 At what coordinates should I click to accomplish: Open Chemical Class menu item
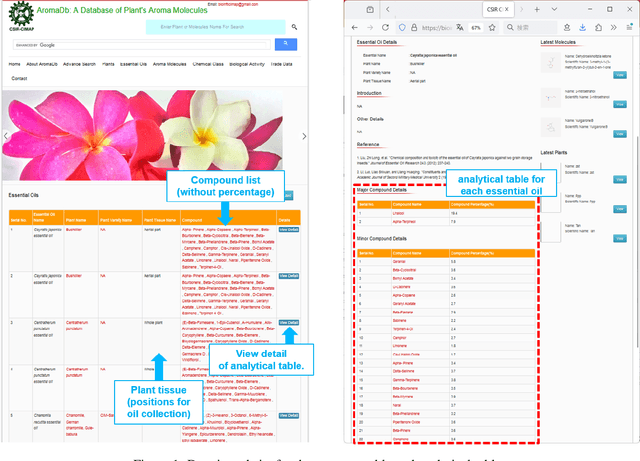pyautogui.click(x=208, y=64)
